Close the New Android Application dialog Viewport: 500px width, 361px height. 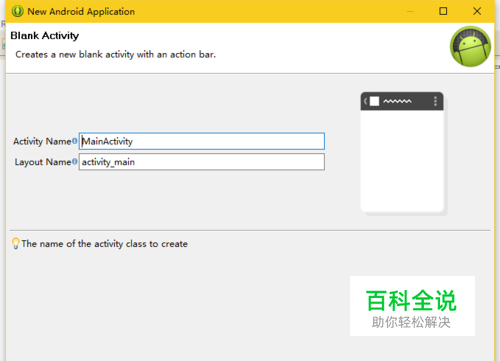[477, 11]
